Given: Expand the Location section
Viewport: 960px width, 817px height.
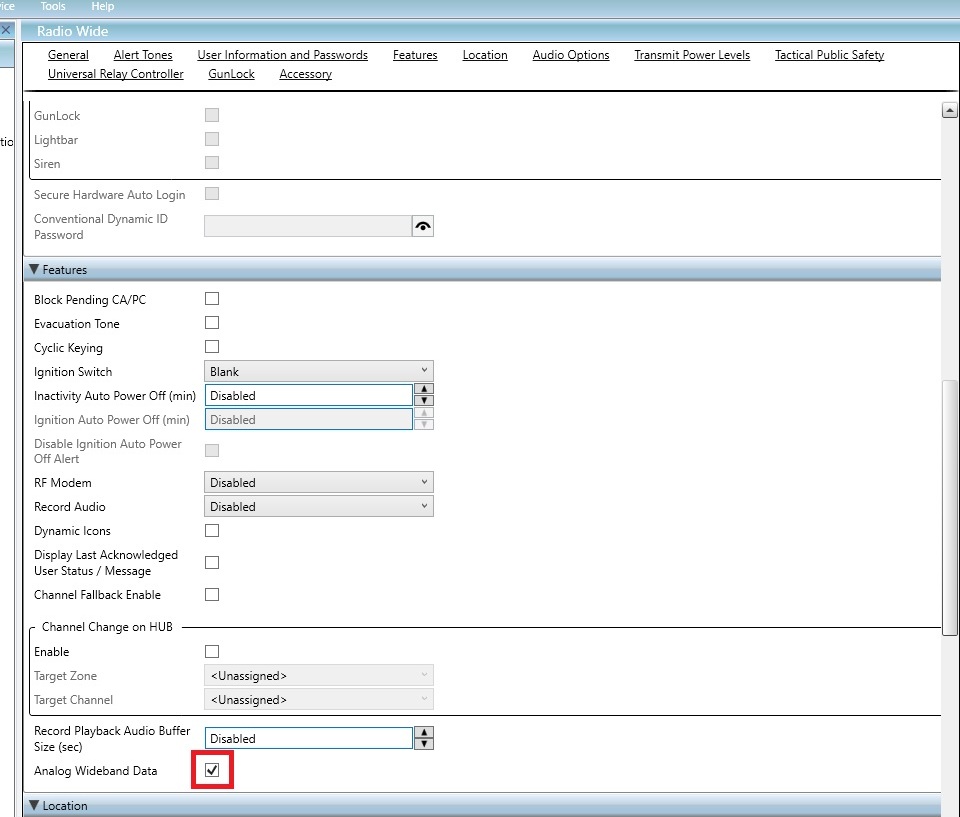Looking at the screenshot, I should [x=36, y=805].
